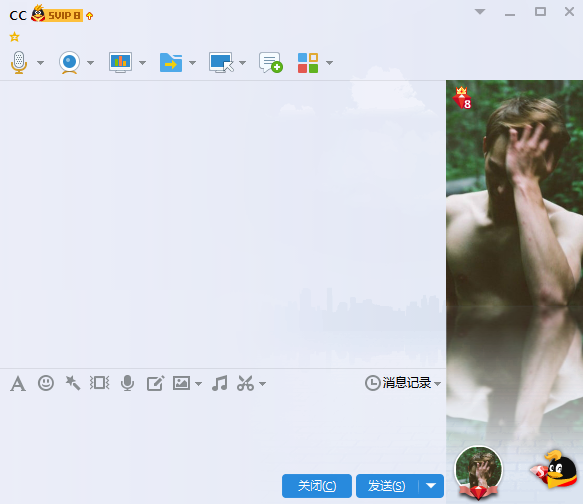Open 消息记录 message history
This screenshot has width=583, height=504.
pos(398,383)
